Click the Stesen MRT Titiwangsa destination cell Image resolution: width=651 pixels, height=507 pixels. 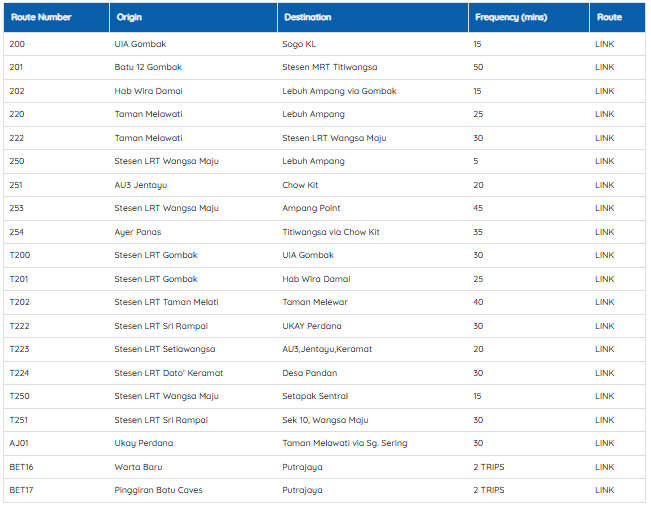tap(329, 67)
